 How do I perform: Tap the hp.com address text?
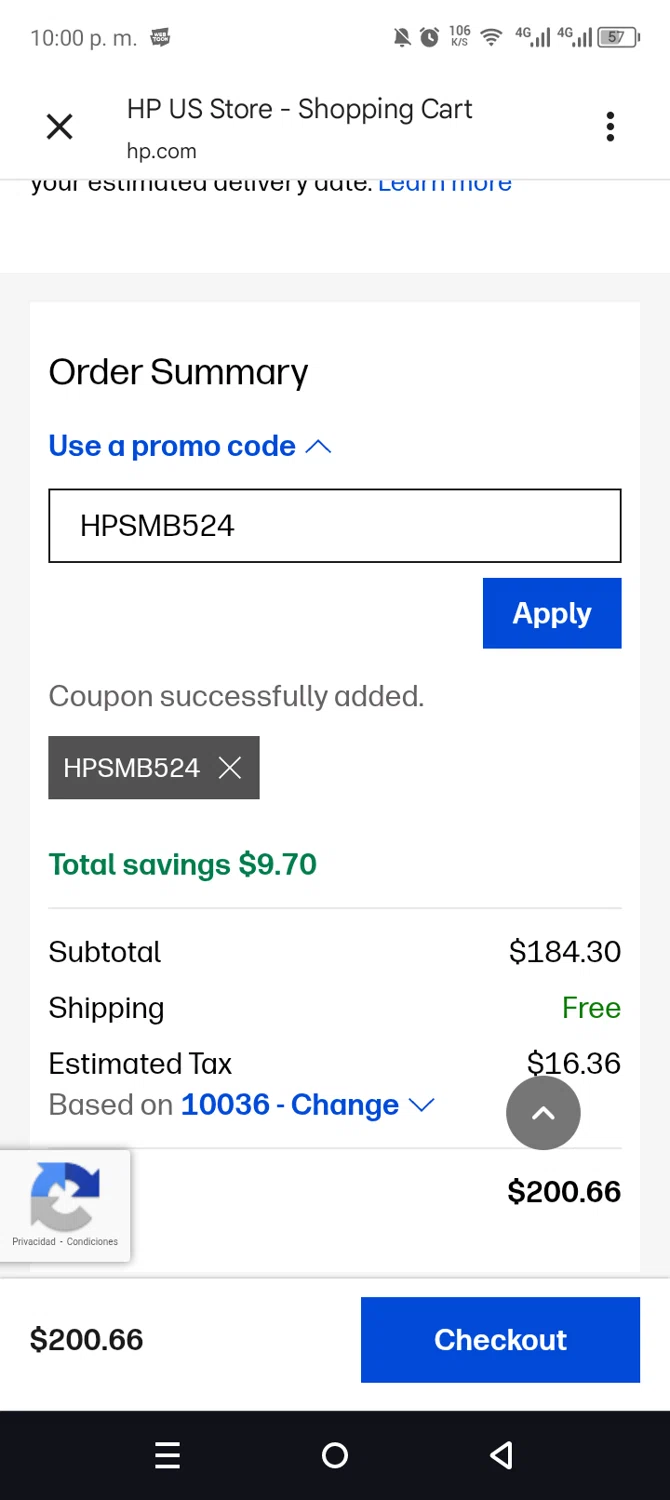click(x=161, y=151)
